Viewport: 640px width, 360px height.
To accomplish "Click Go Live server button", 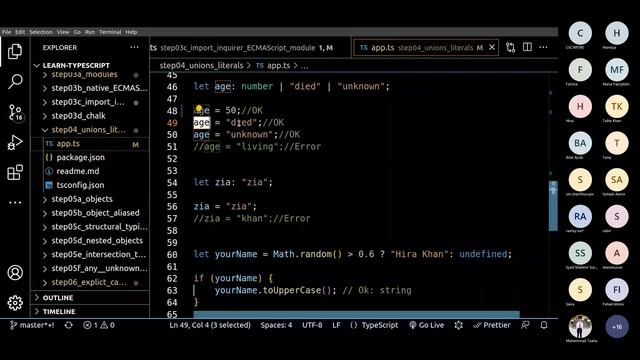I will click(426, 325).
